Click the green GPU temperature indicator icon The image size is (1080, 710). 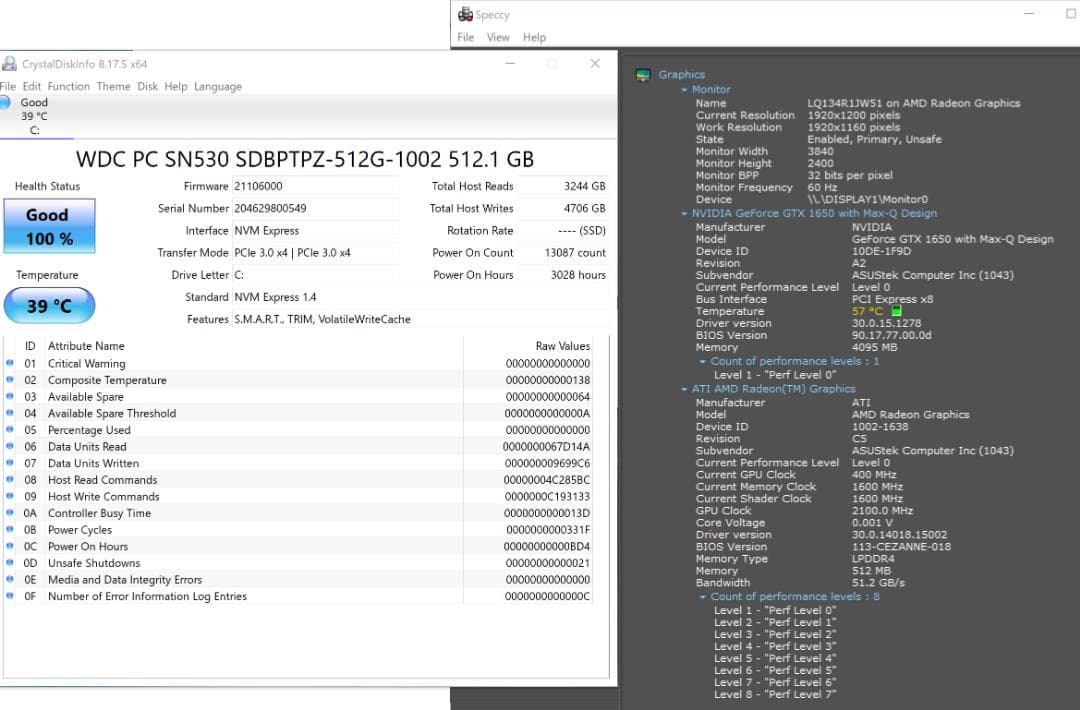pyautogui.click(x=896, y=311)
